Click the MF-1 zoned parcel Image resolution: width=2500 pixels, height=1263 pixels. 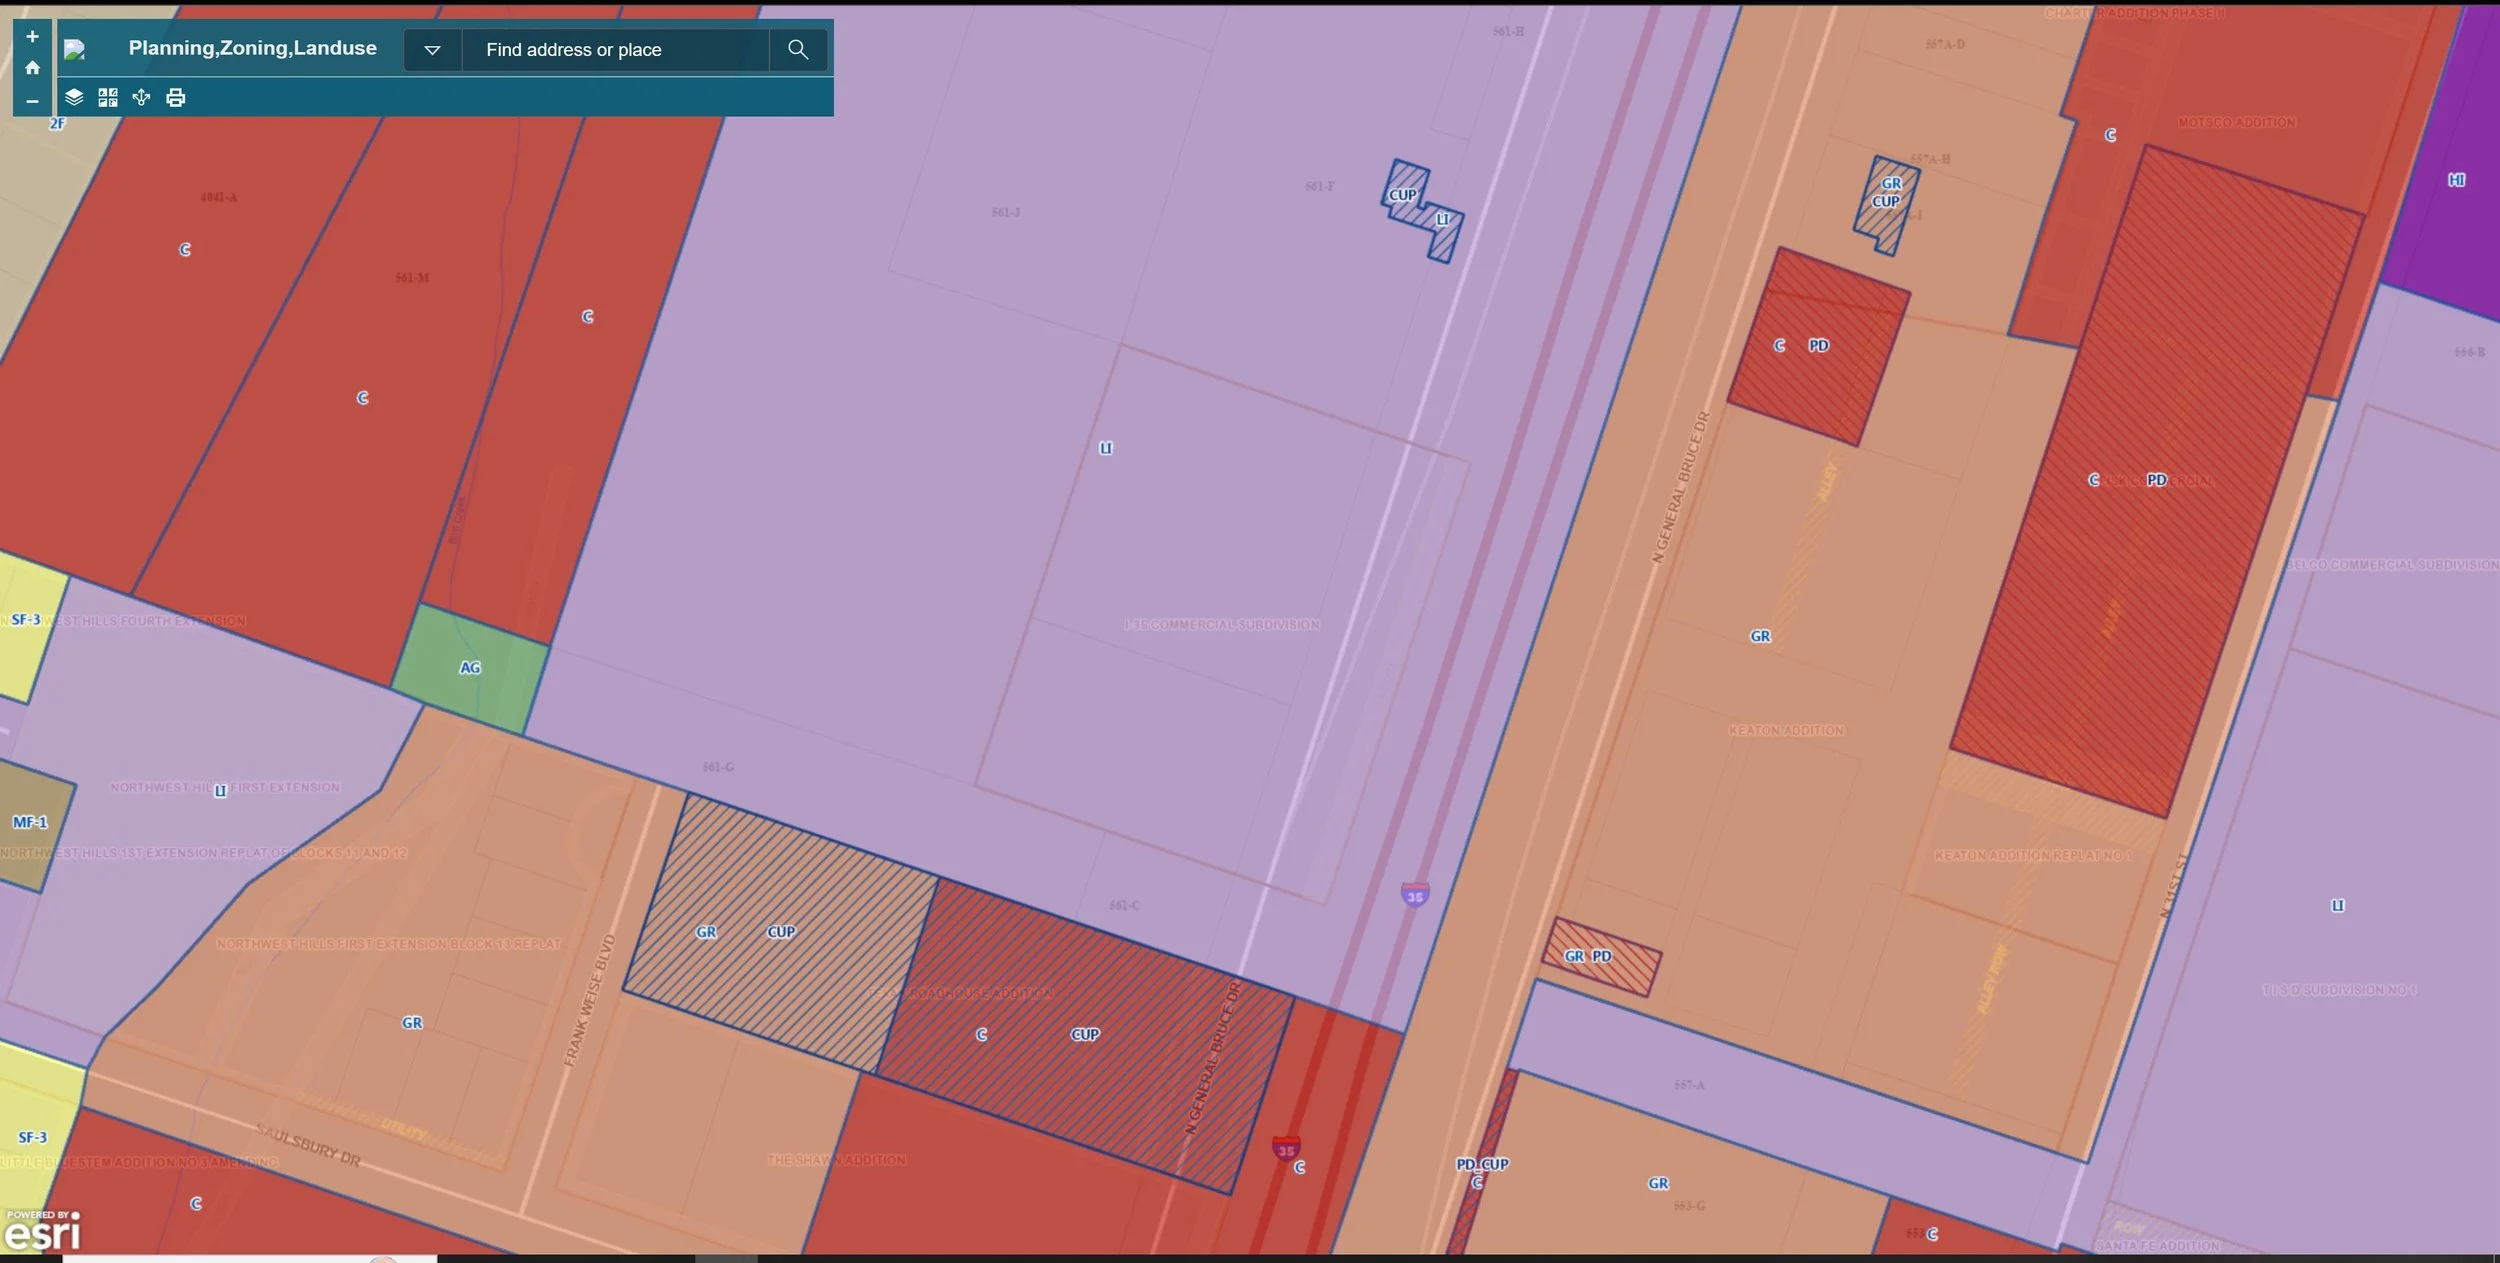click(30, 822)
